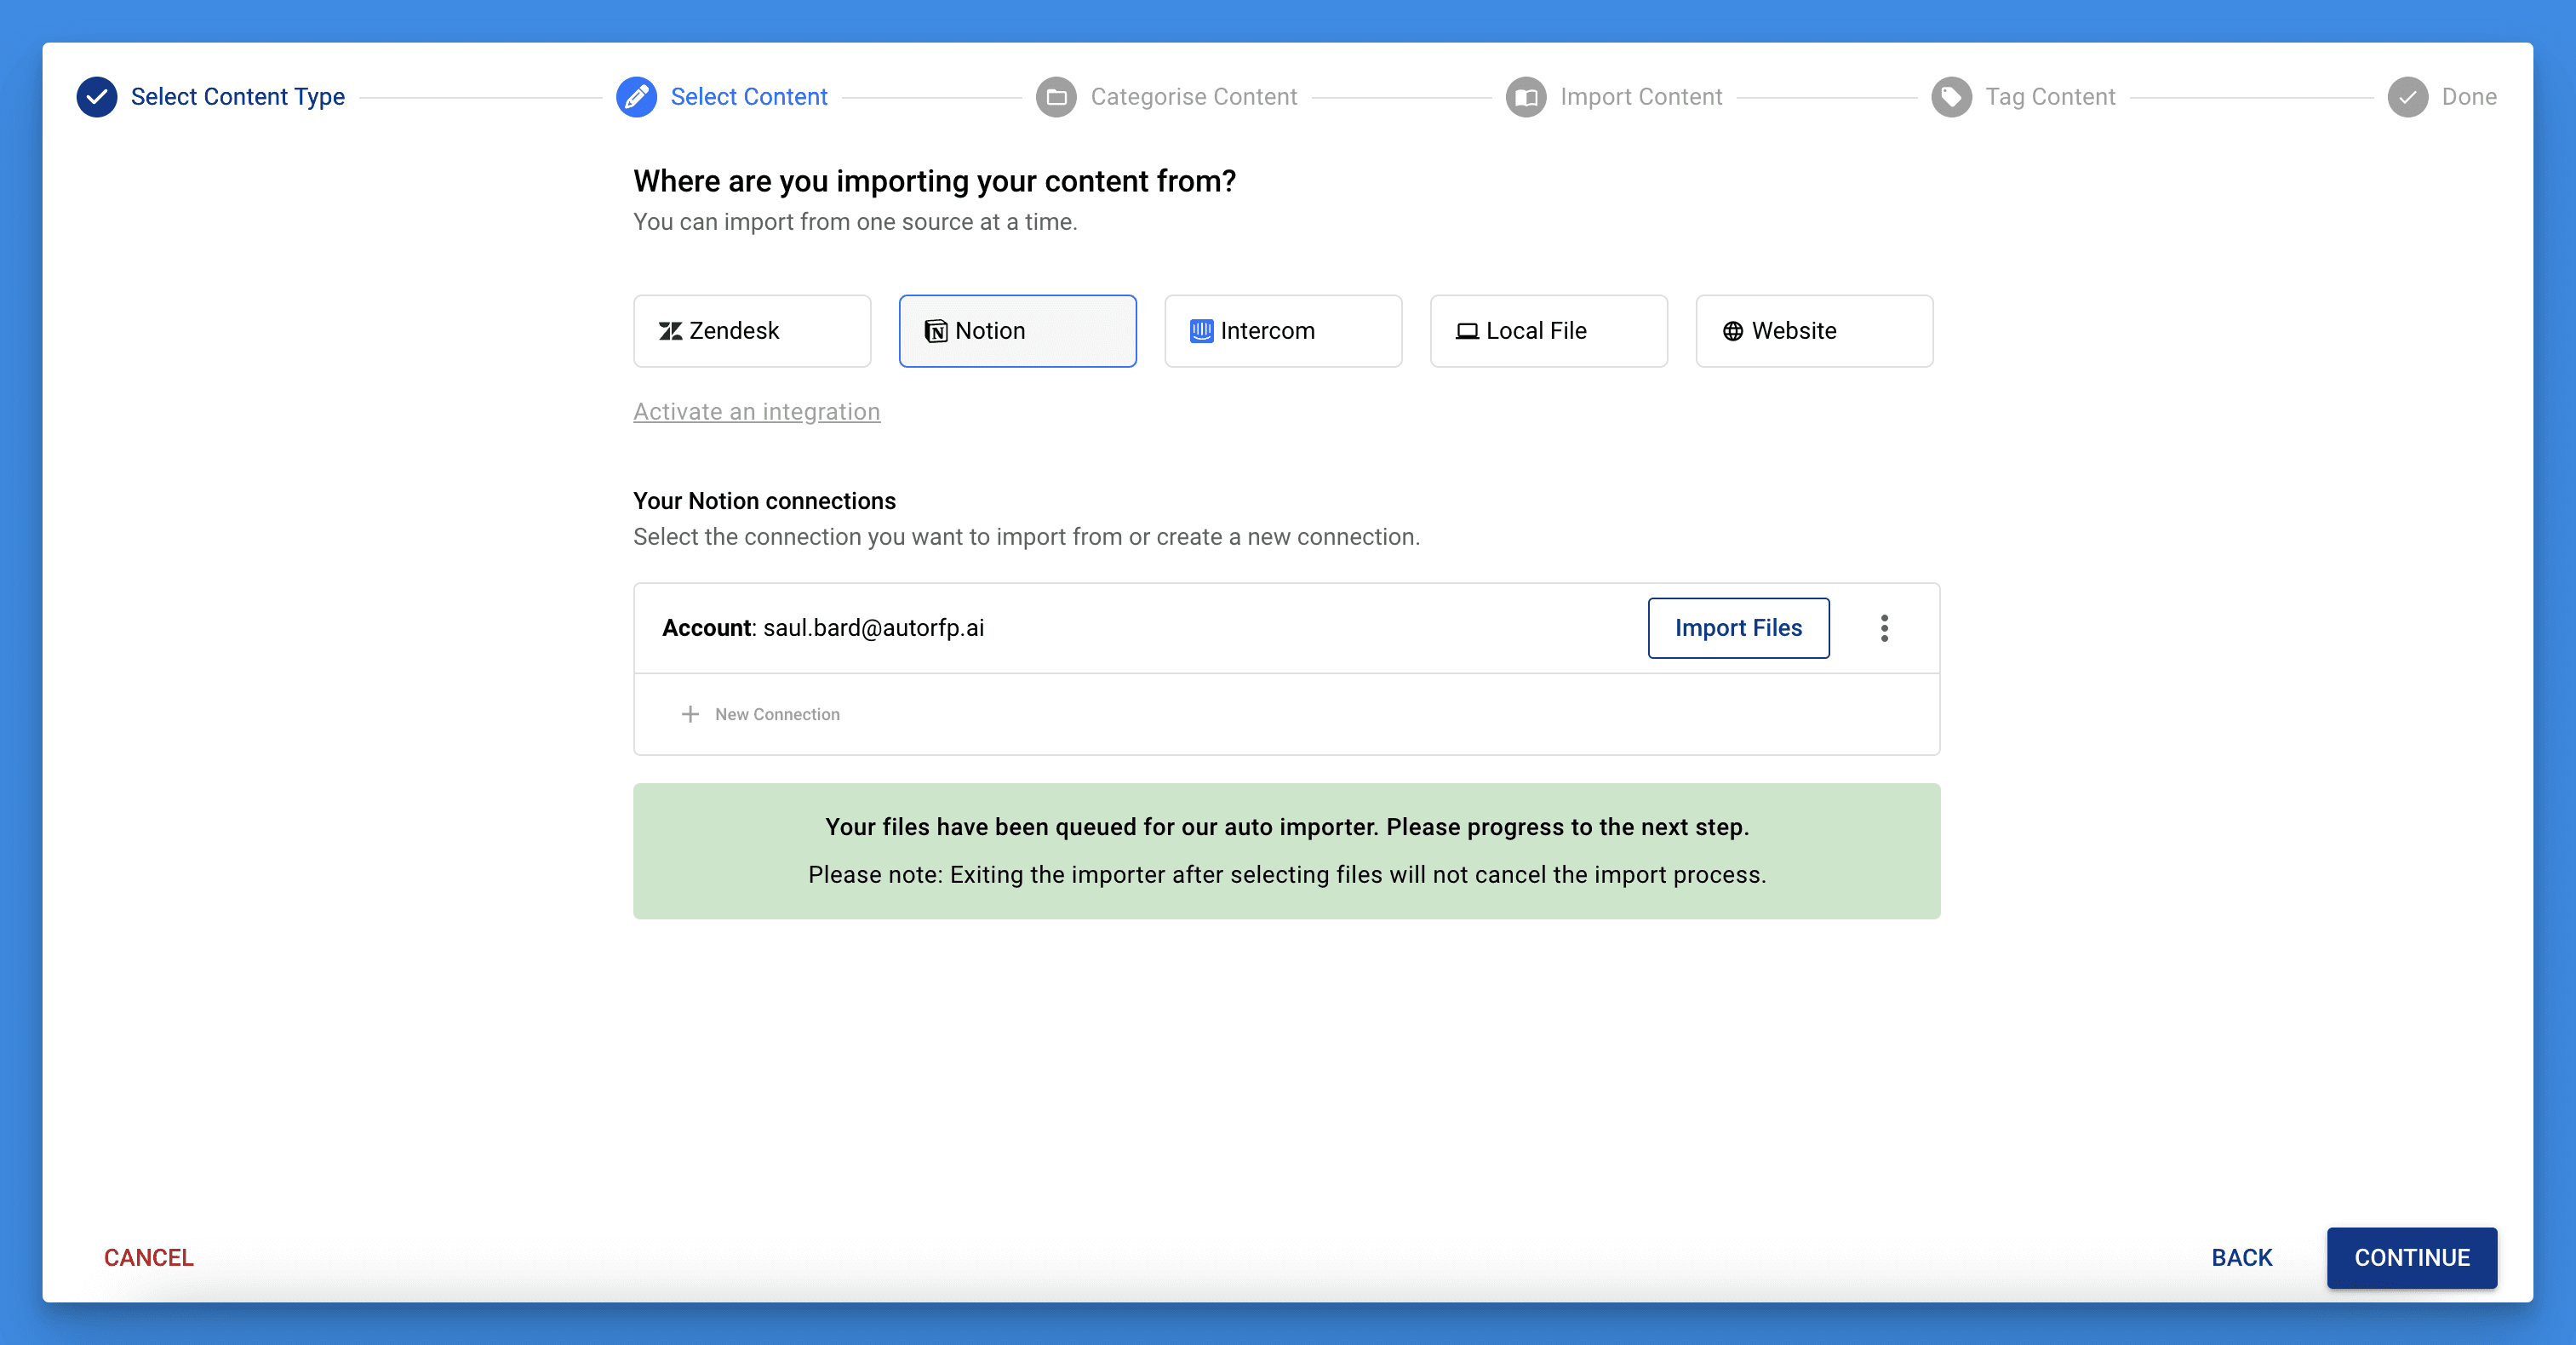Click the Import Content book step icon

(1526, 97)
